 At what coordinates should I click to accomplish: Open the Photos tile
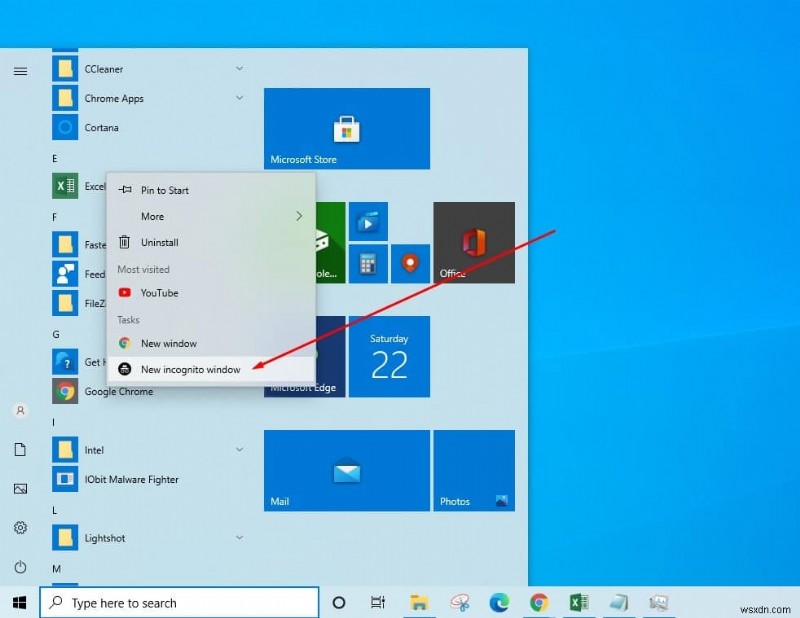pyautogui.click(x=474, y=470)
